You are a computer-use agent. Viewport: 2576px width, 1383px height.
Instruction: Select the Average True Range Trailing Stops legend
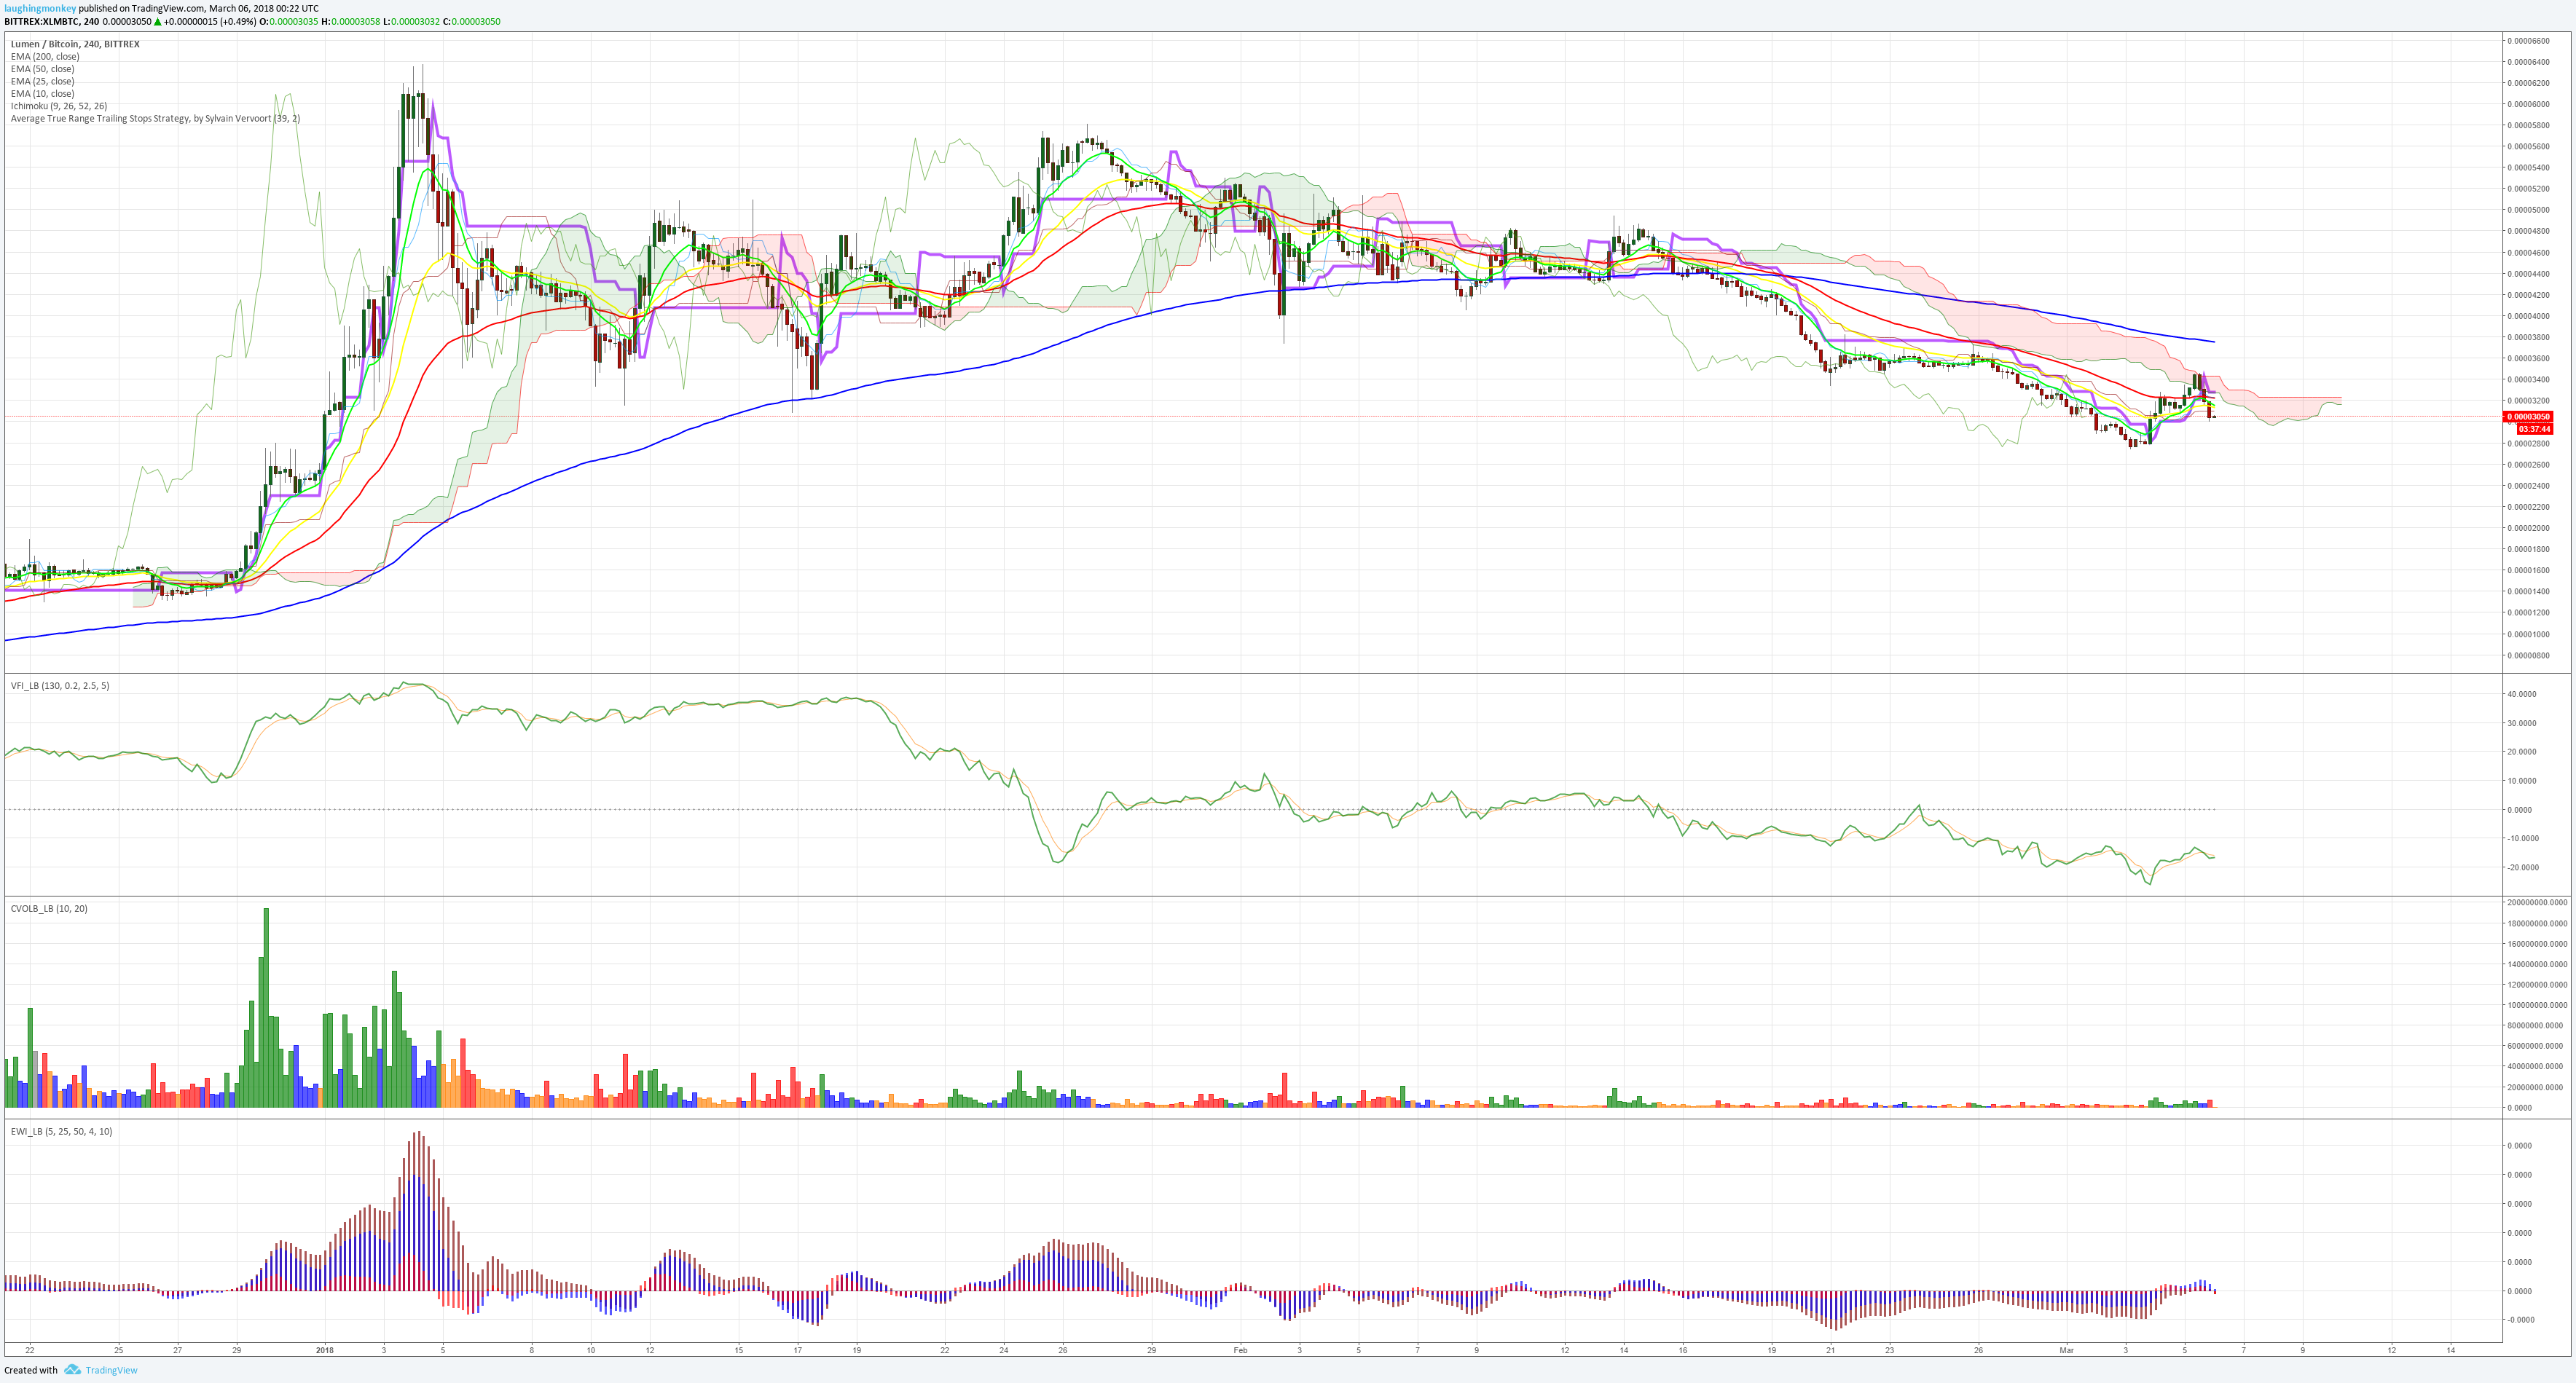point(155,118)
